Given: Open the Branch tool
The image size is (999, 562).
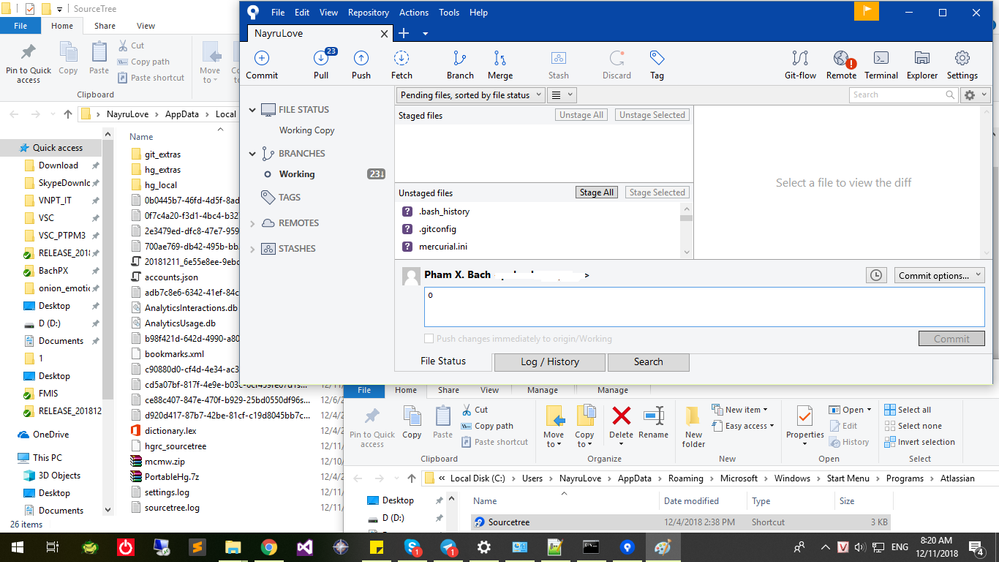Looking at the screenshot, I should click(459, 65).
